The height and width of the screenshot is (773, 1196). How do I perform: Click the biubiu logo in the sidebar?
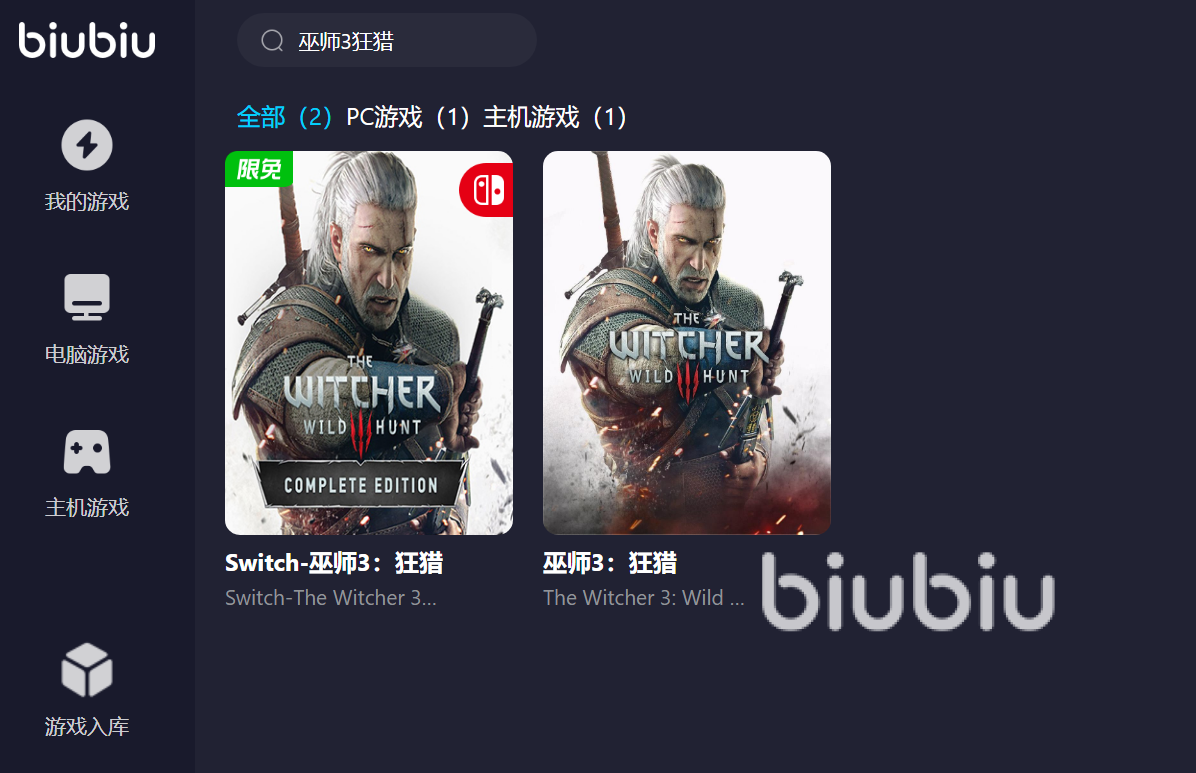click(87, 40)
